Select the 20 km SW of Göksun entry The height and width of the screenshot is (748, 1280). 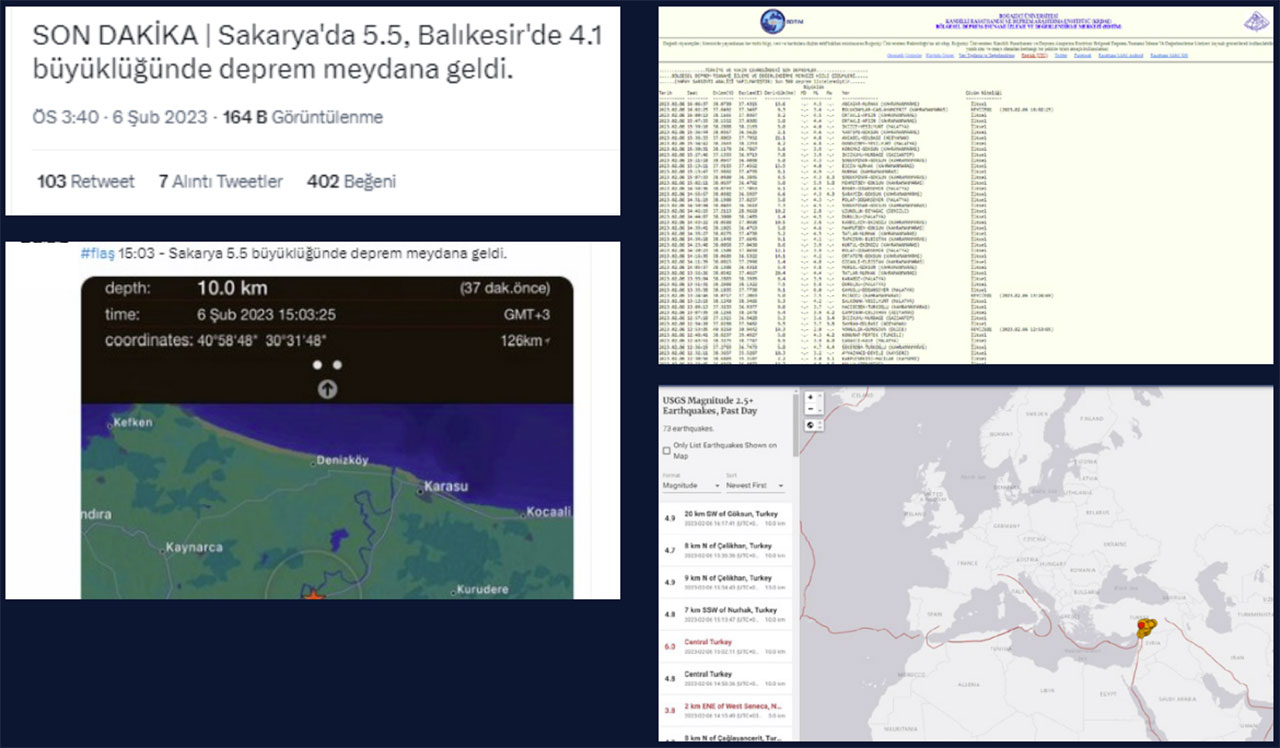coord(727,517)
